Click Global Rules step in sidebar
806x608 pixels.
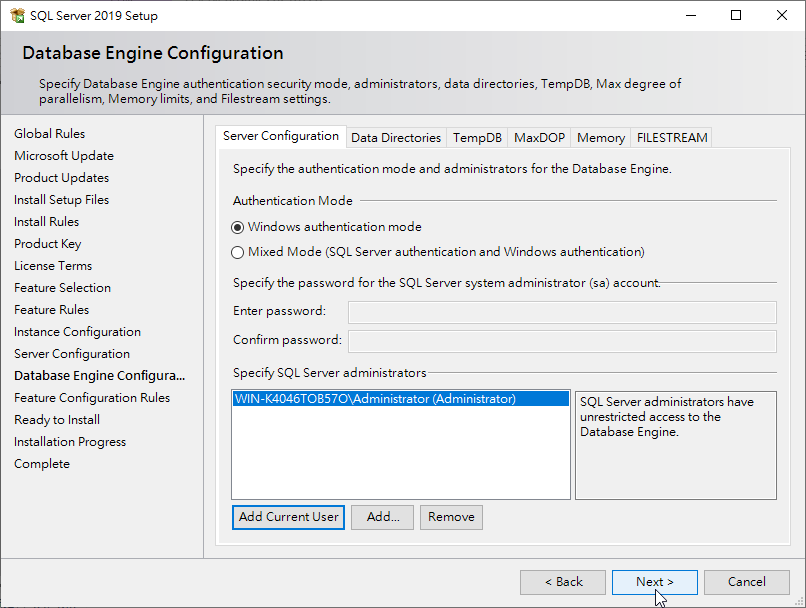pyautogui.click(x=50, y=134)
